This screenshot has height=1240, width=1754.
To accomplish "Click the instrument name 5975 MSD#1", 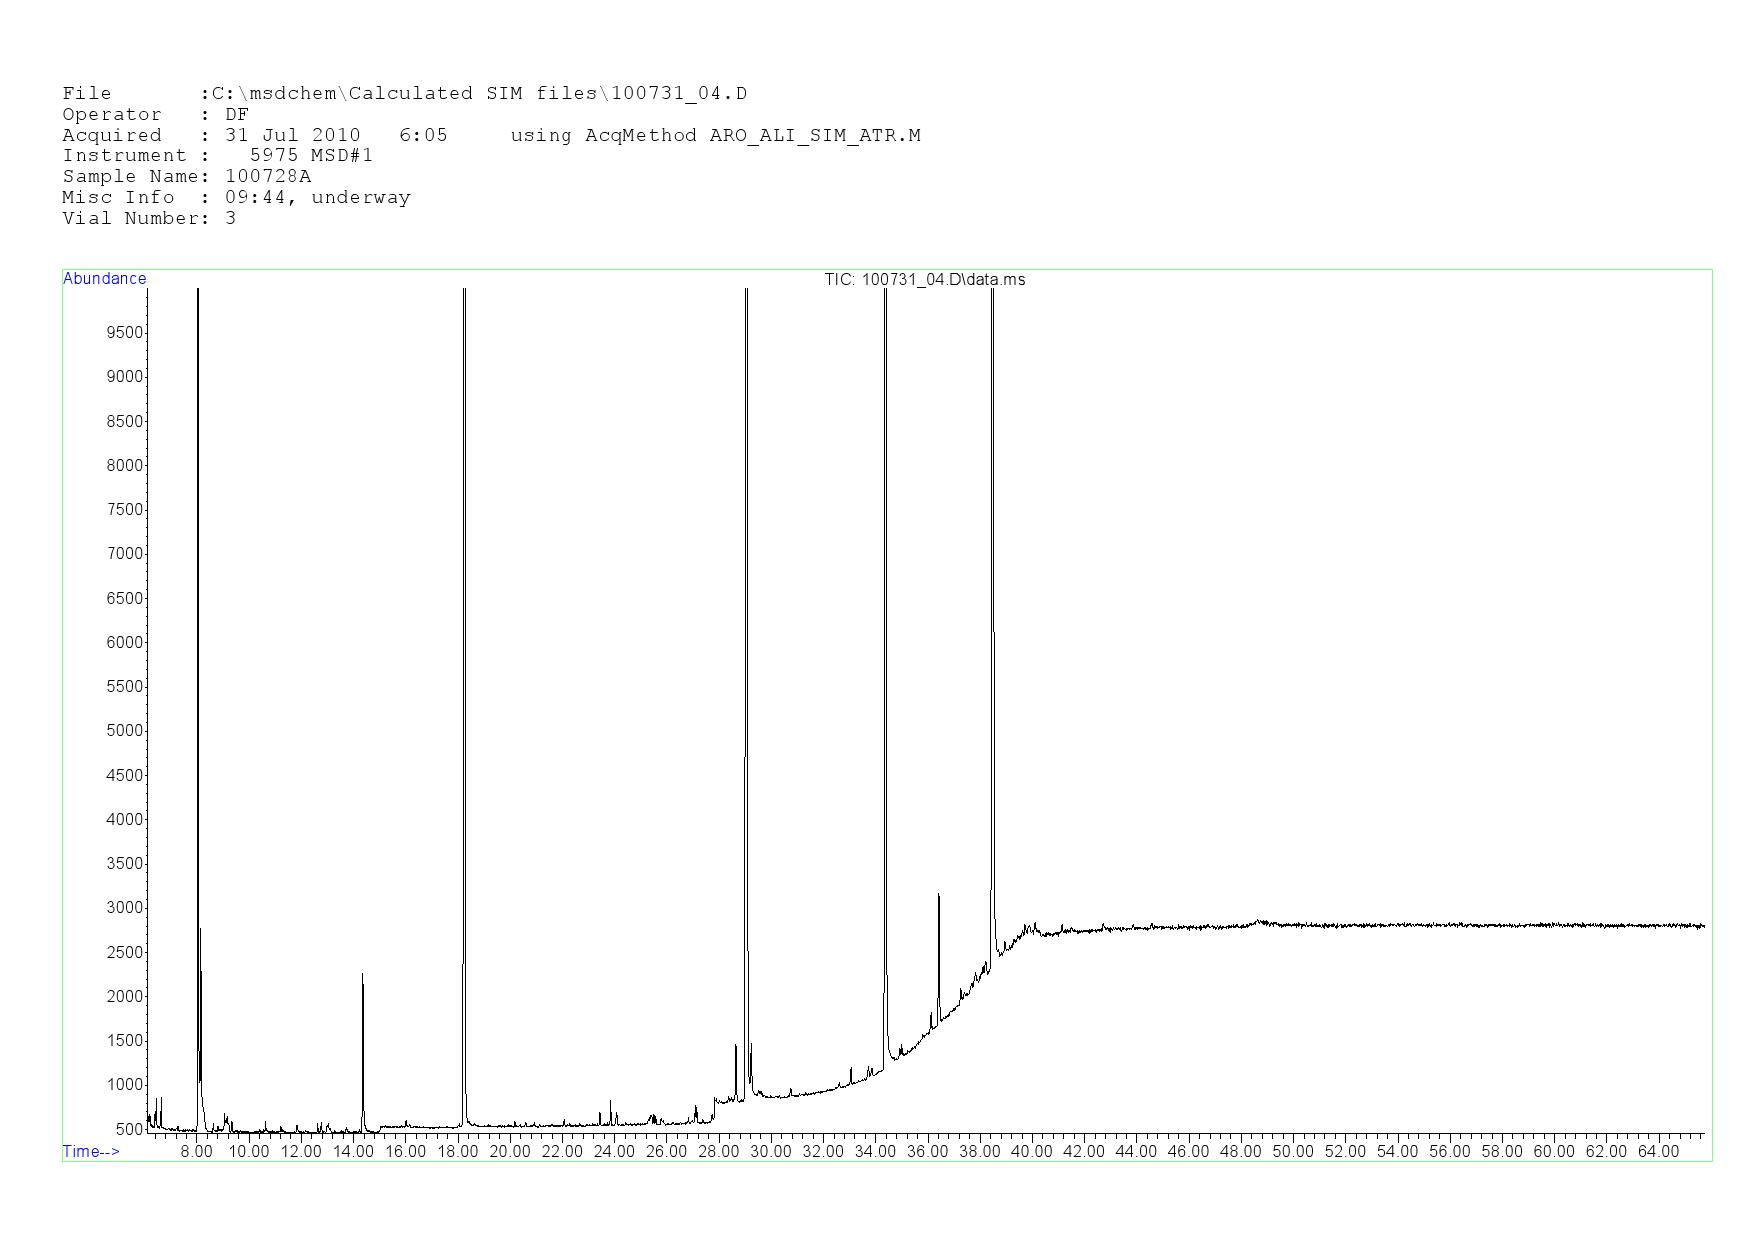I will pyautogui.click(x=311, y=156).
